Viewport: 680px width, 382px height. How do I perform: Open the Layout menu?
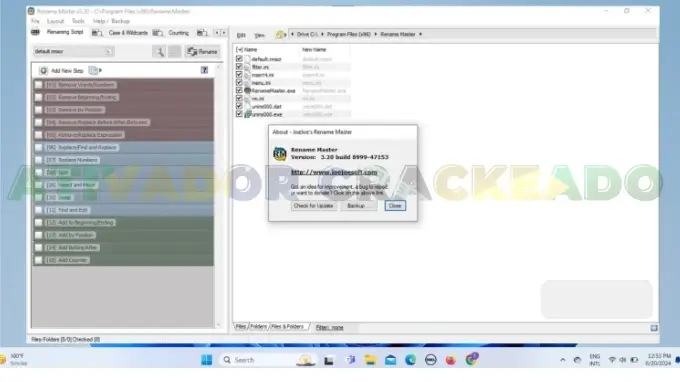pyautogui.click(x=55, y=21)
